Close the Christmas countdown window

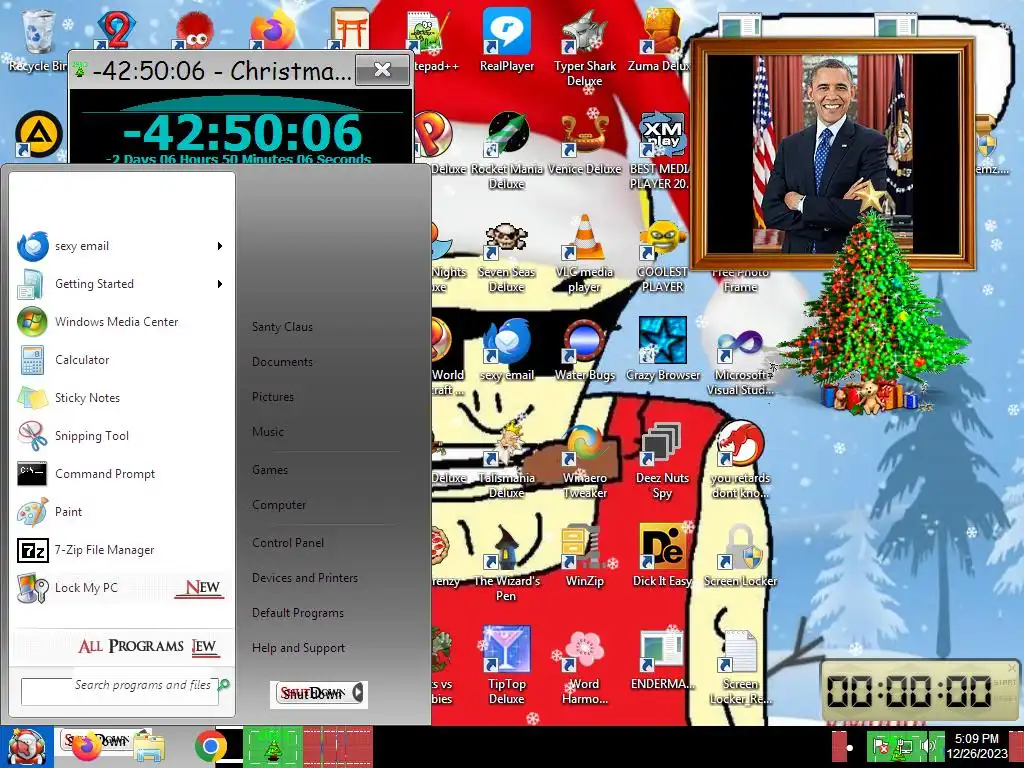383,70
